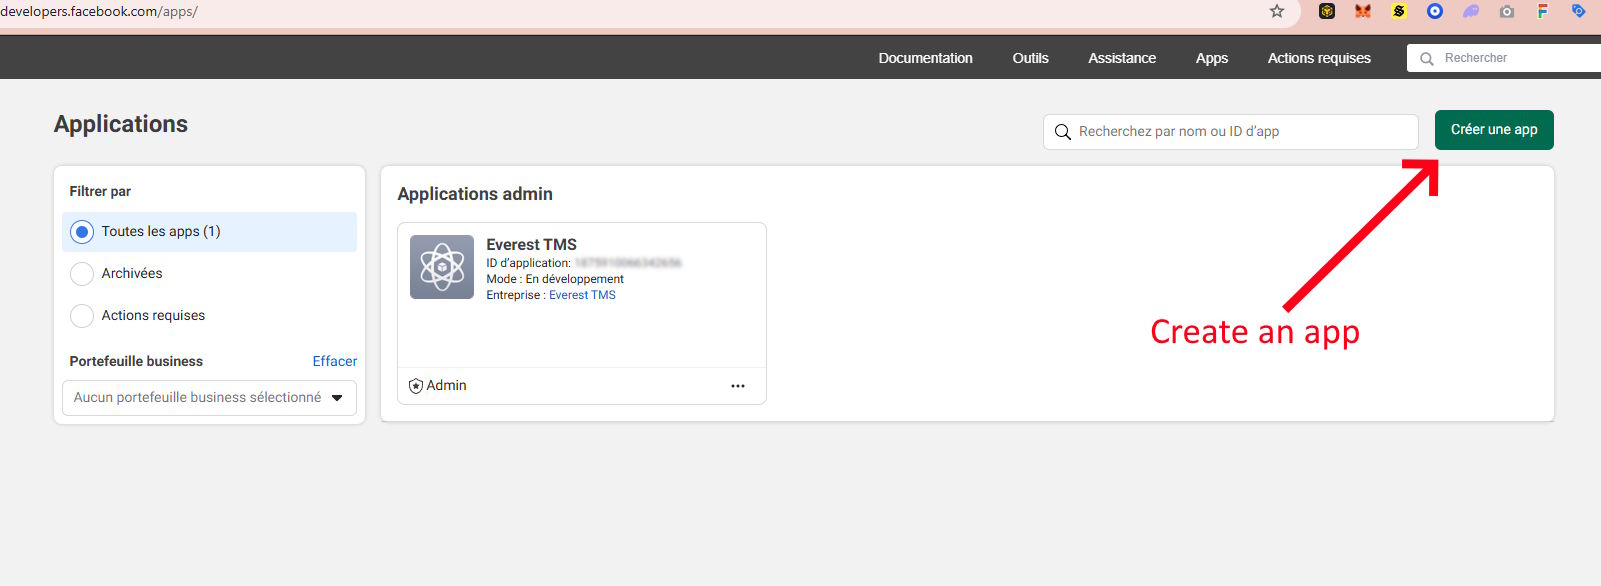Click the purple ghost Phantom extension

(x=1471, y=11)
